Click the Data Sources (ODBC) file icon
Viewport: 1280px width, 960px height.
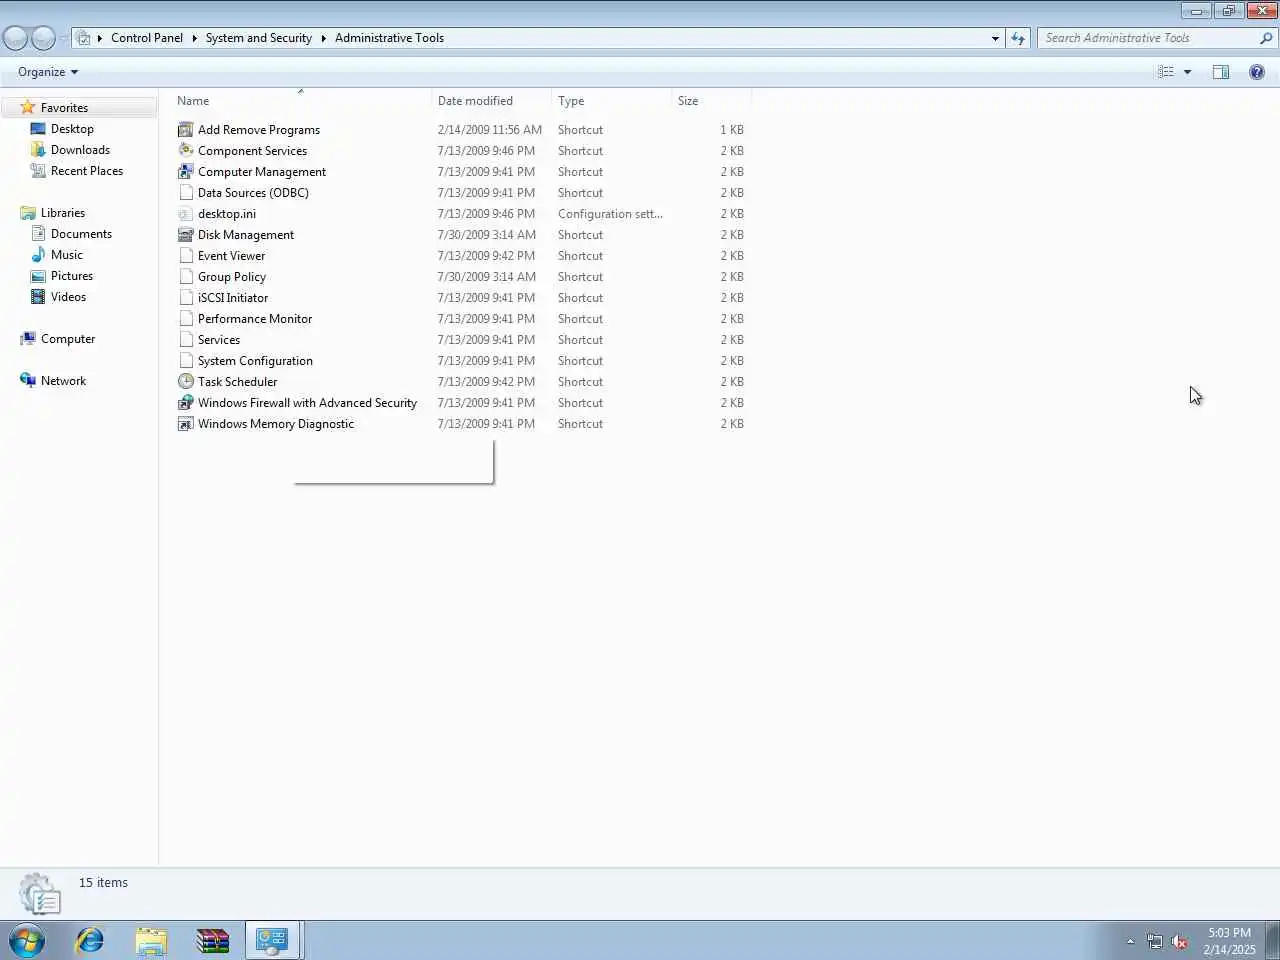[185, 193]
